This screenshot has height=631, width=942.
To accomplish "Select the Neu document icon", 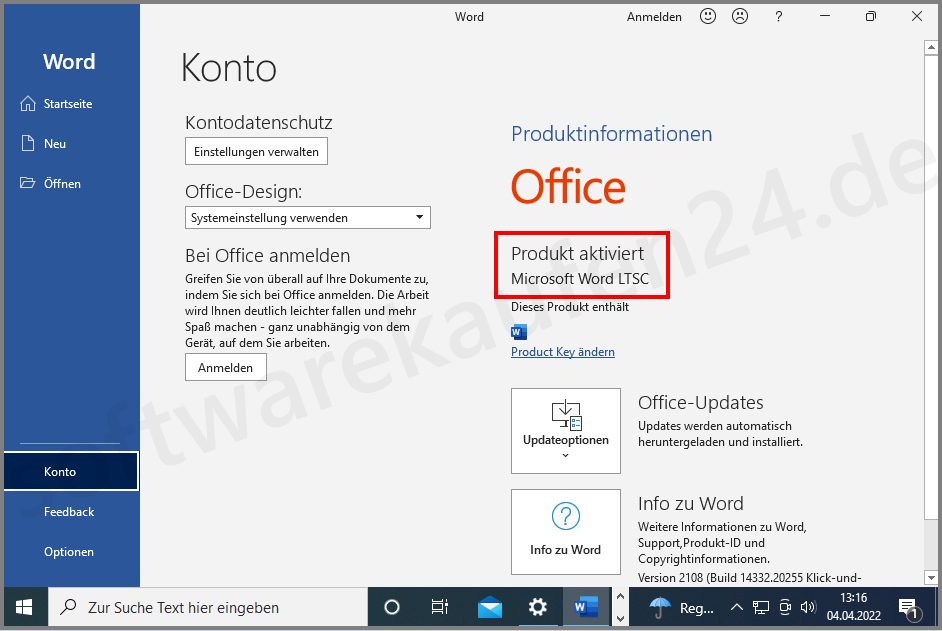I will click(x=27, y=143).
